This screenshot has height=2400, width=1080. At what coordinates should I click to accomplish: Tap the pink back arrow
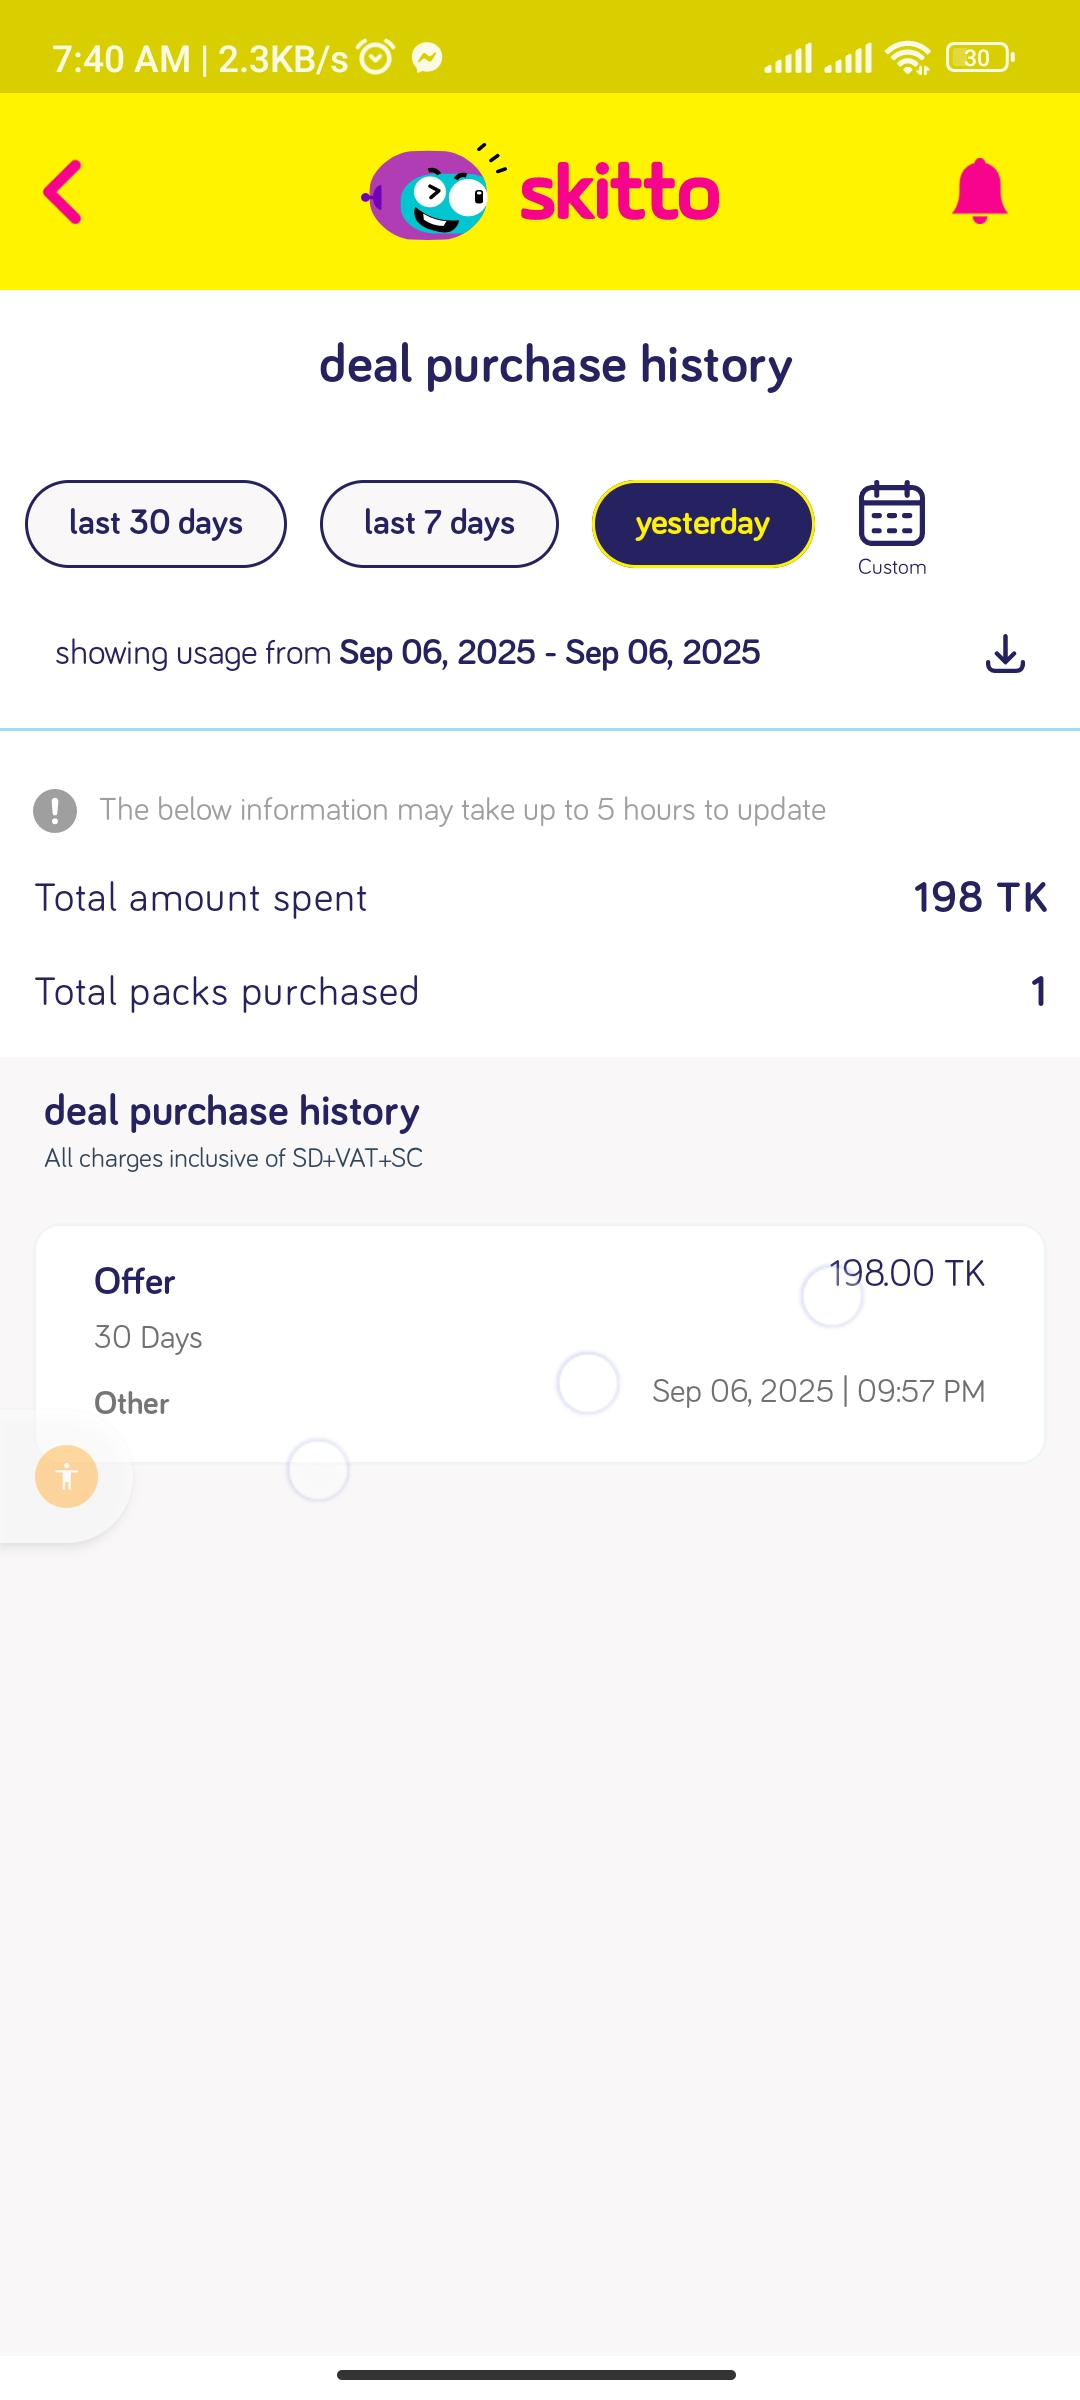pyautogui.click(x=62, y=192)
